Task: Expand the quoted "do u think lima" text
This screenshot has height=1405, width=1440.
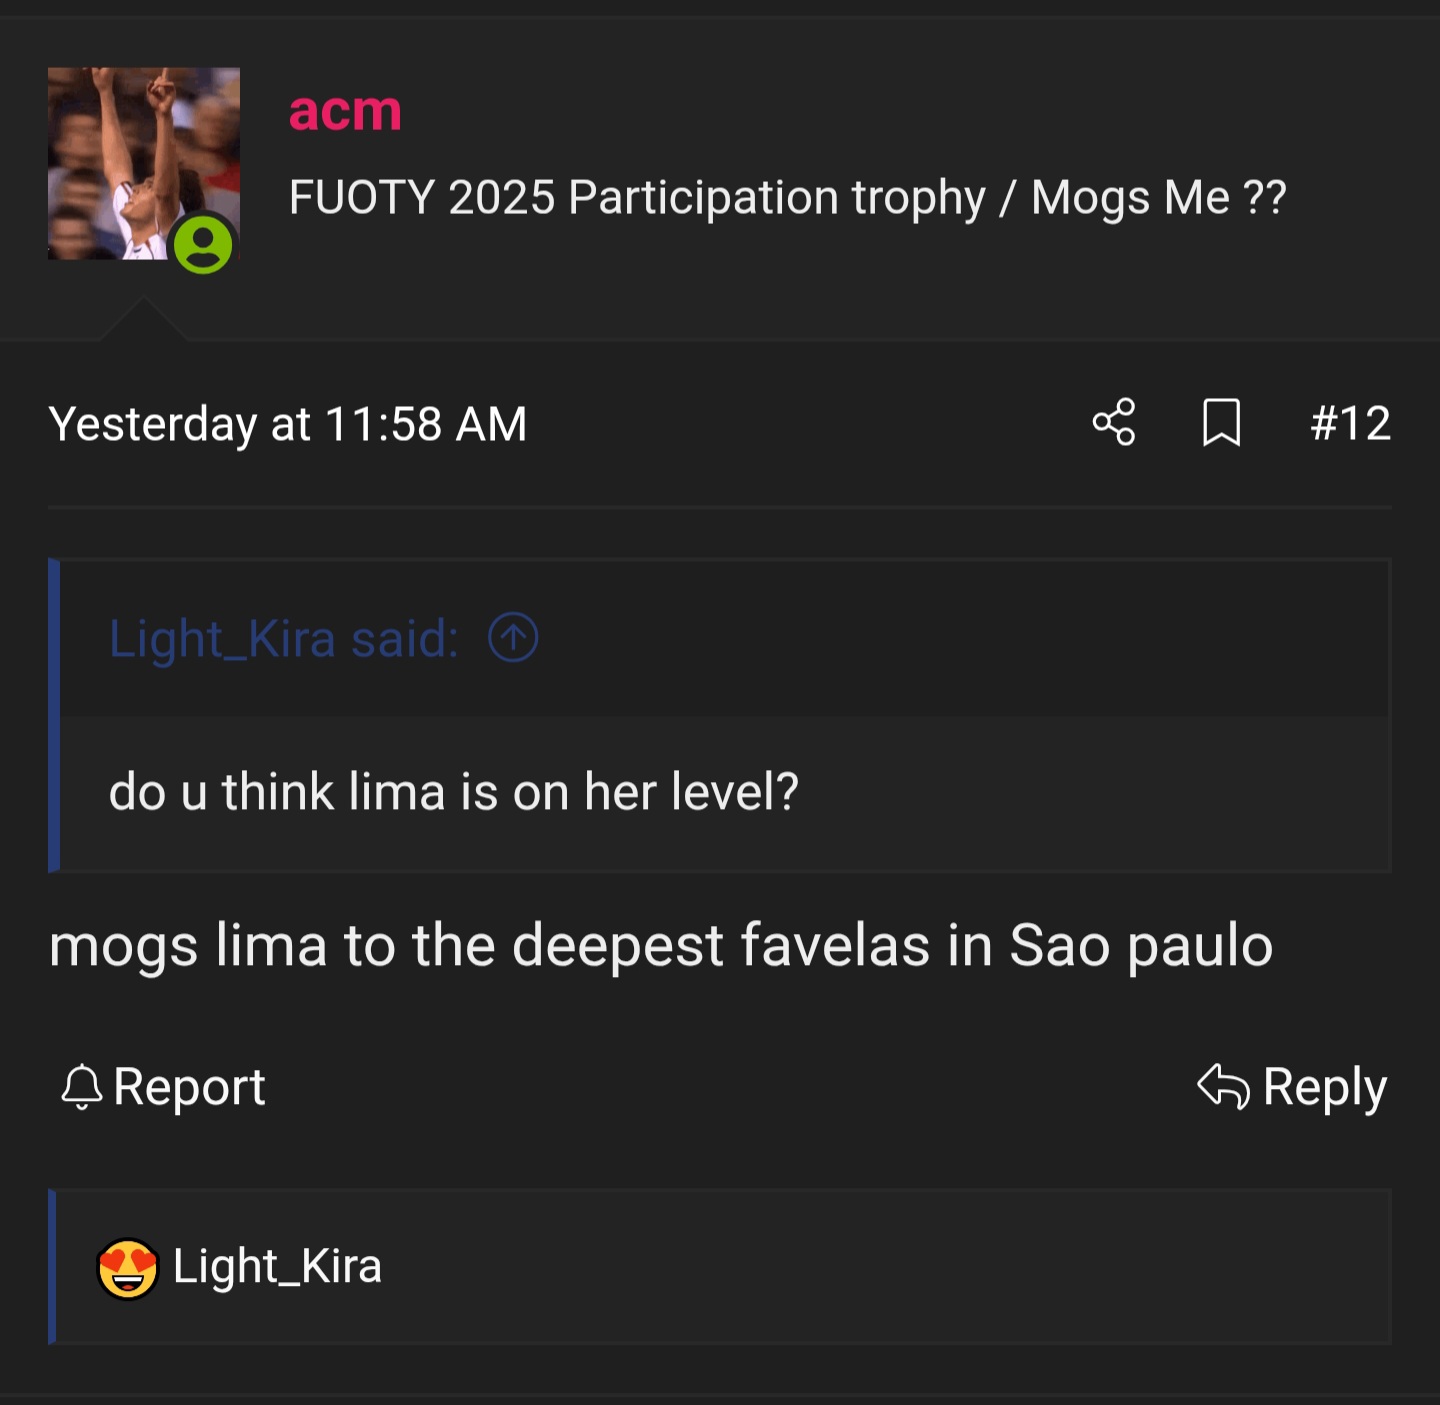Action: click(453, 792)
